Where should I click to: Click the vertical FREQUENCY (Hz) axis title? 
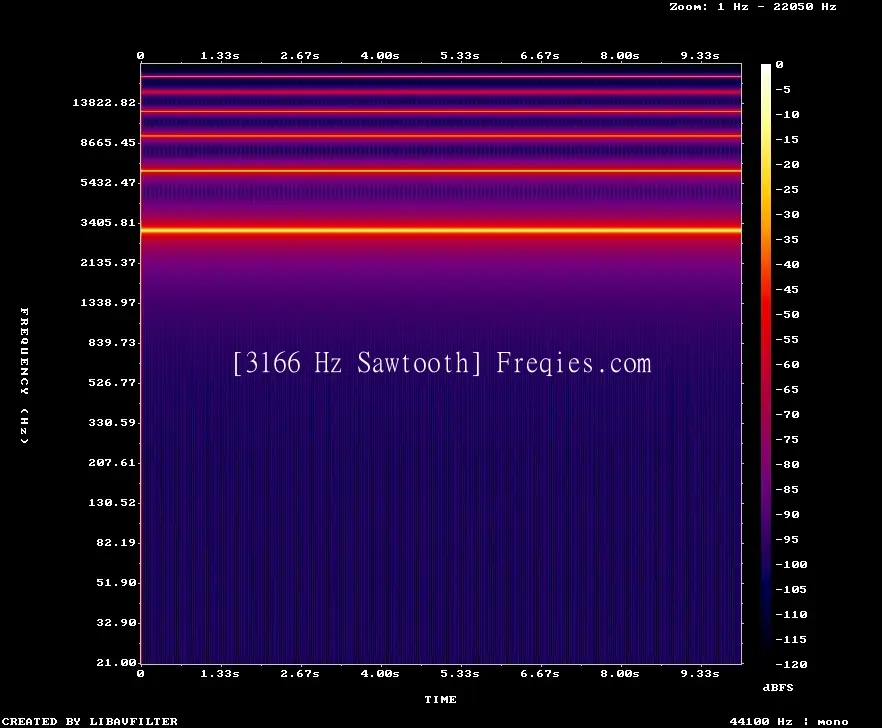click(x=24, y=375)
